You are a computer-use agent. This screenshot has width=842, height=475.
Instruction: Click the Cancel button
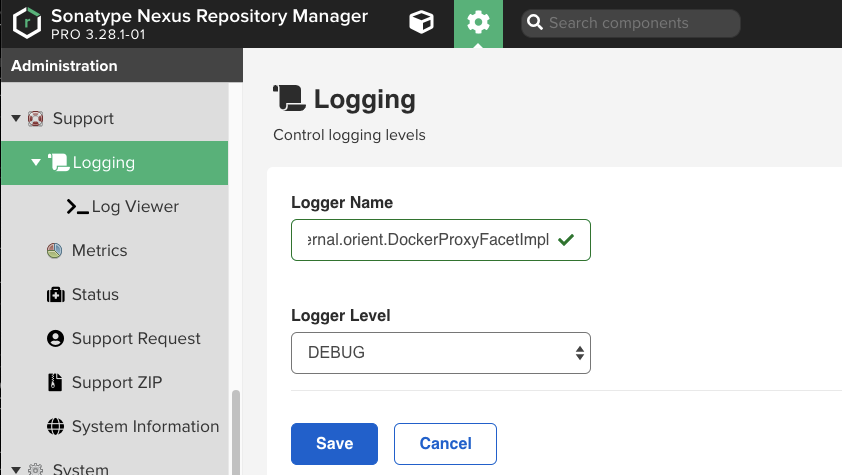click(x=445, y=443)
